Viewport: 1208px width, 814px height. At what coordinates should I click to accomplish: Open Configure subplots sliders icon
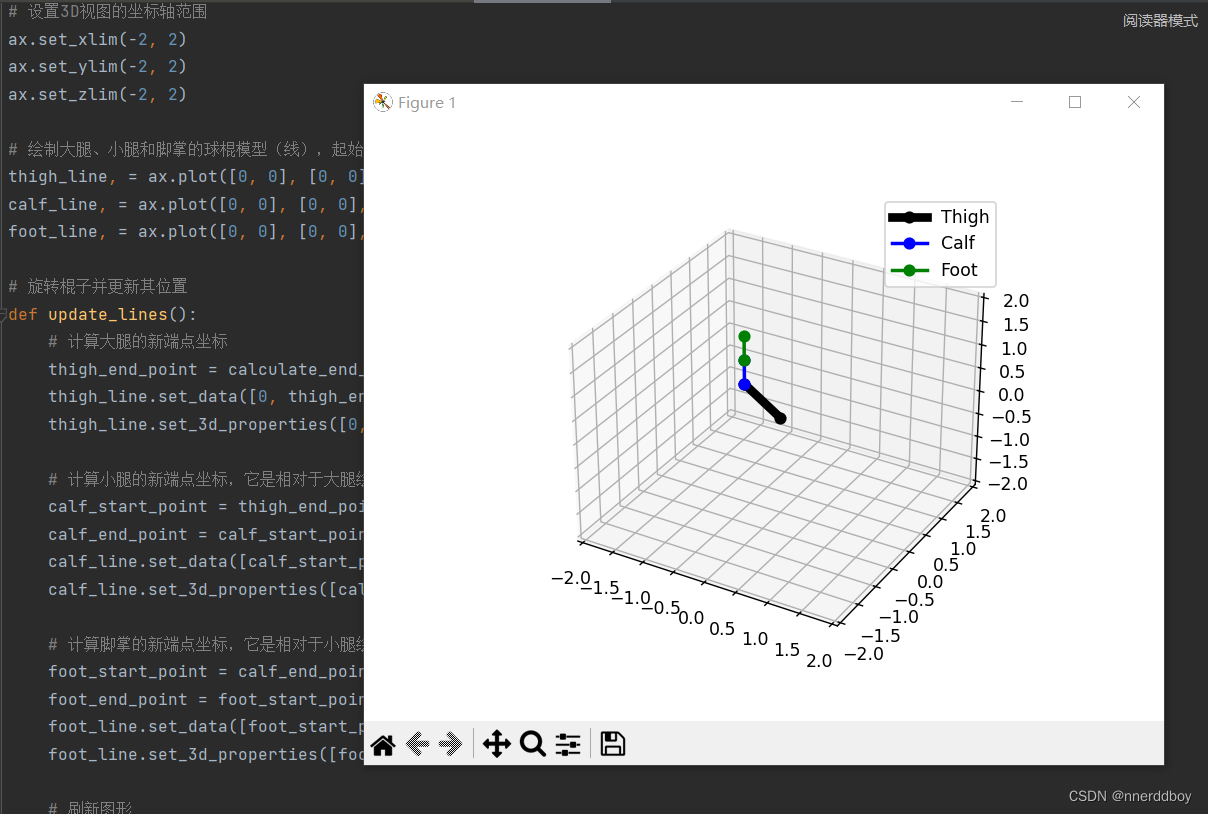click(568, 744)
